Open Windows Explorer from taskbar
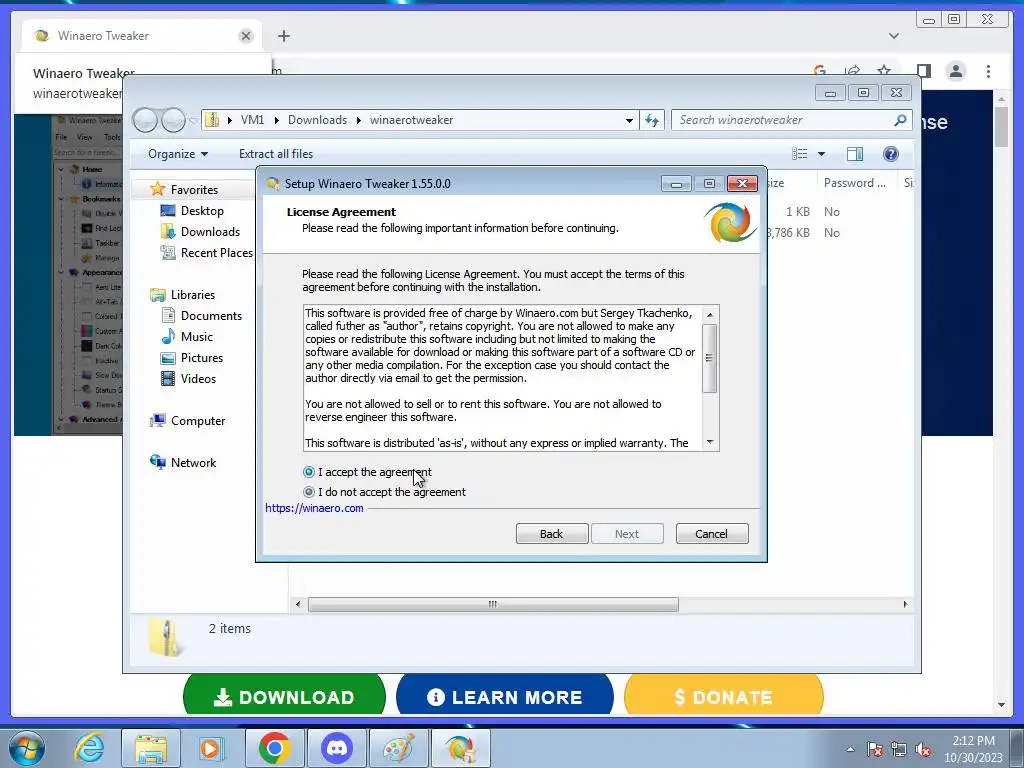Viewport: 1024px width, 768px height. pyautogui.click(x=151, y=748)
